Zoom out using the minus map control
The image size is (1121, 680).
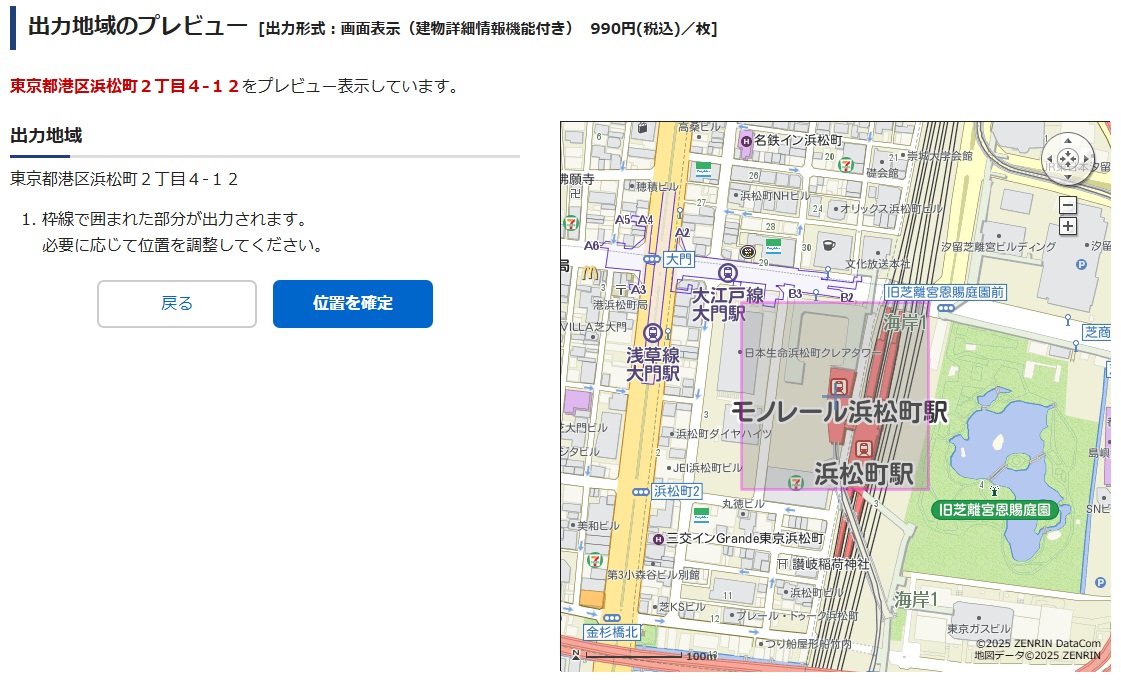[1068, 205]
